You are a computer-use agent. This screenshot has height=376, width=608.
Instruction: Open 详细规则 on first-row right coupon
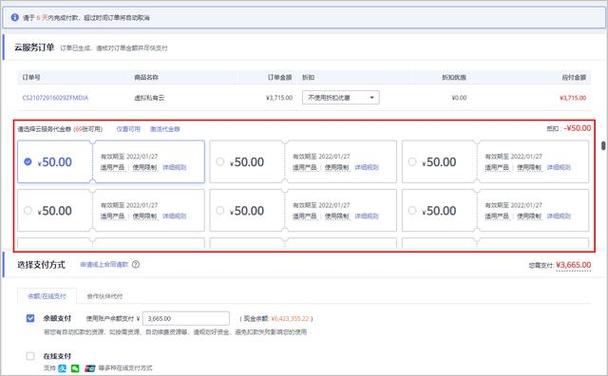[x=559, y=167]
